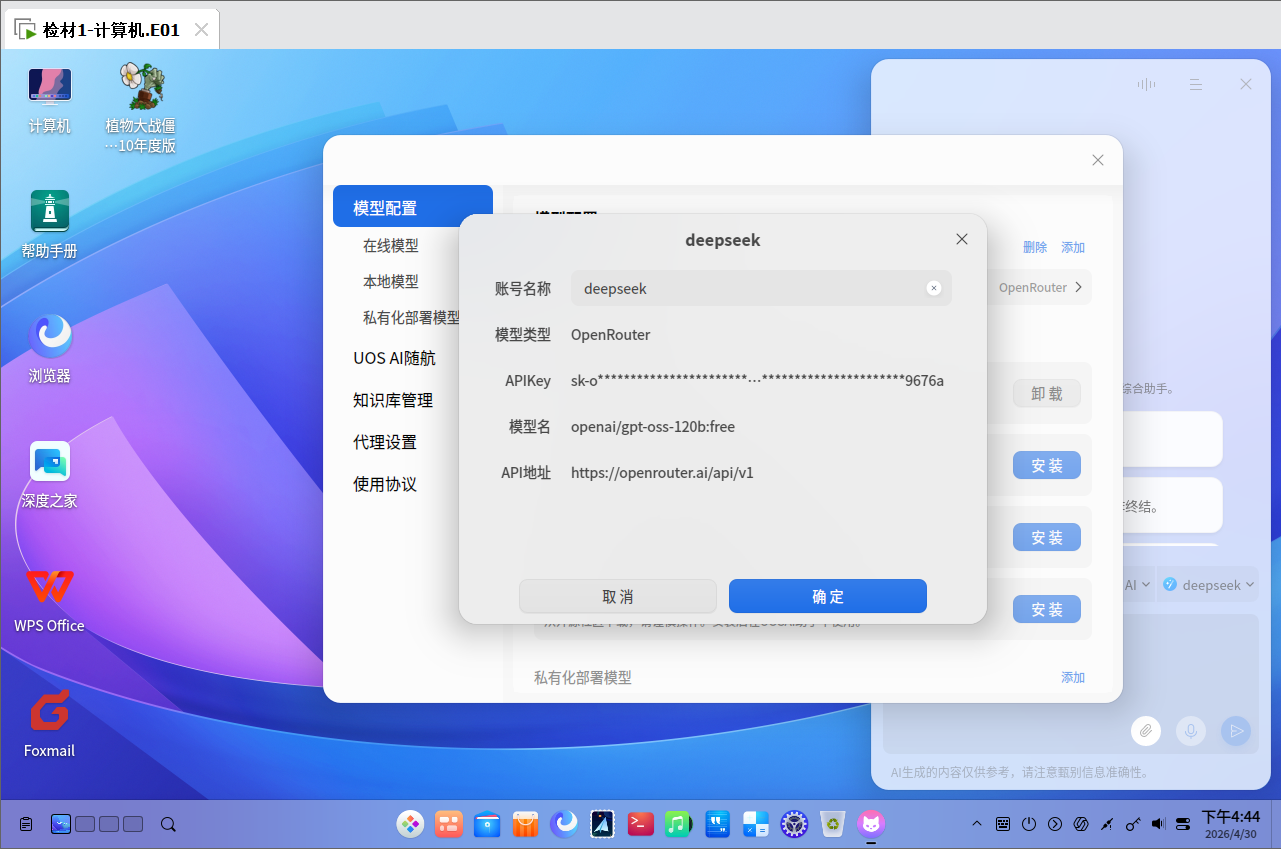Open the browser icon in the dock

tap(565, 824)
